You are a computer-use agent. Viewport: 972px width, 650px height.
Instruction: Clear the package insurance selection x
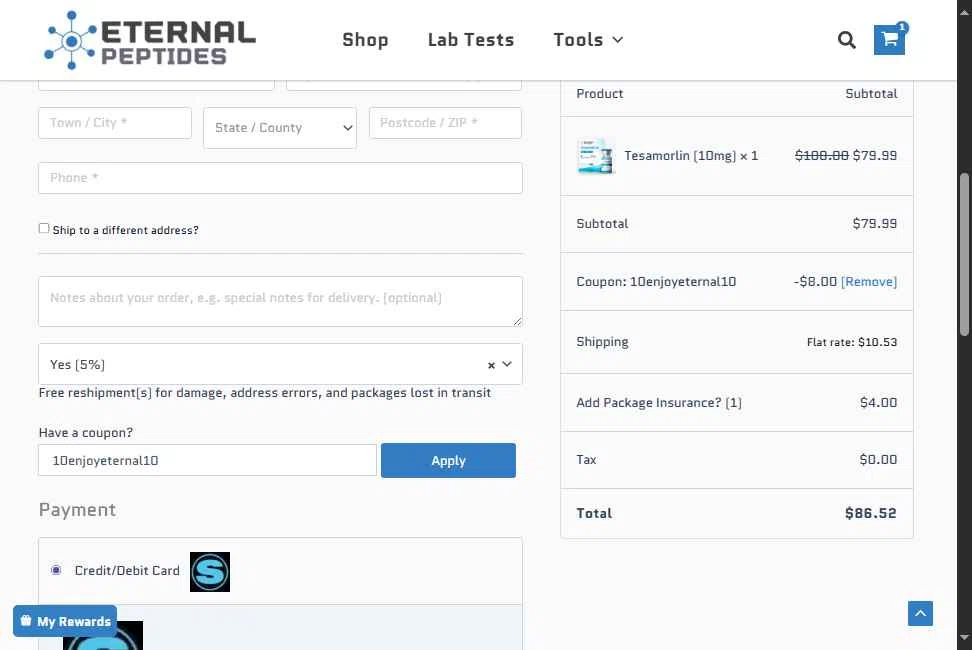(491, 365)
